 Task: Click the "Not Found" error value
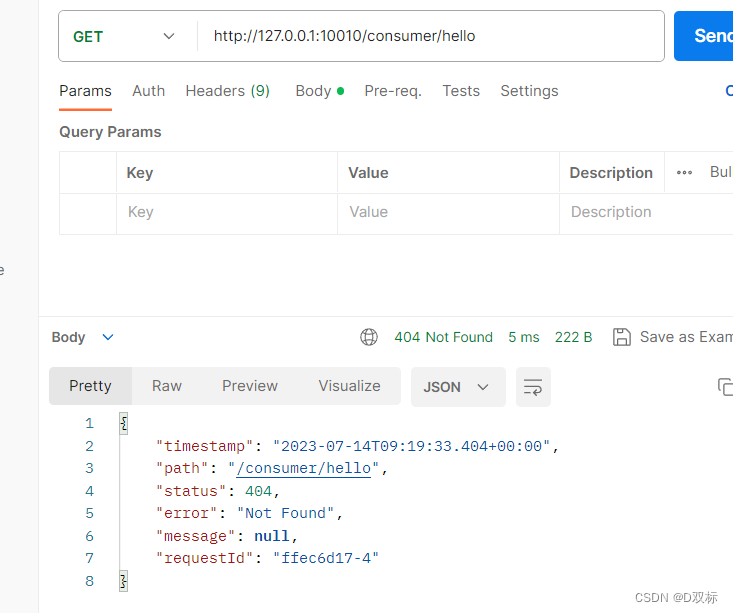pyautogui.click(x=286, y=513)
